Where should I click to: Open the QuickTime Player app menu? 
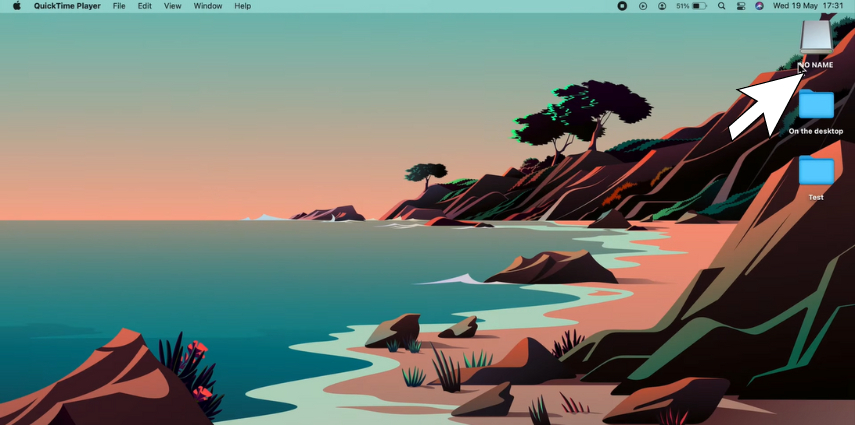(67, 6)
